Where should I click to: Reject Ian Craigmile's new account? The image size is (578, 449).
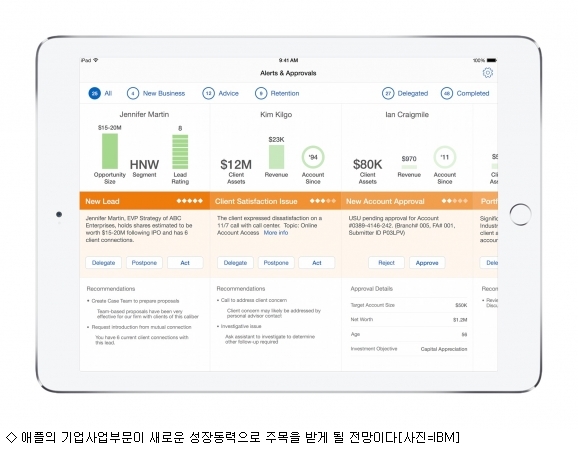(x=386, y=262)
